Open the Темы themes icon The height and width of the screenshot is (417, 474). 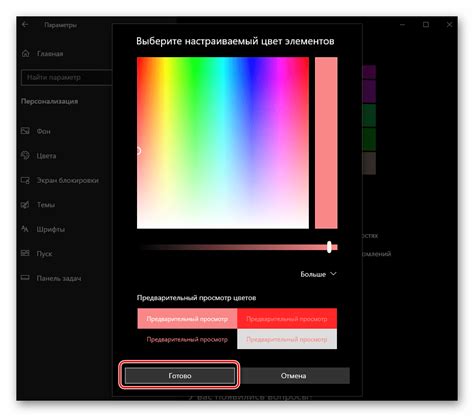(x=25, y=204)
